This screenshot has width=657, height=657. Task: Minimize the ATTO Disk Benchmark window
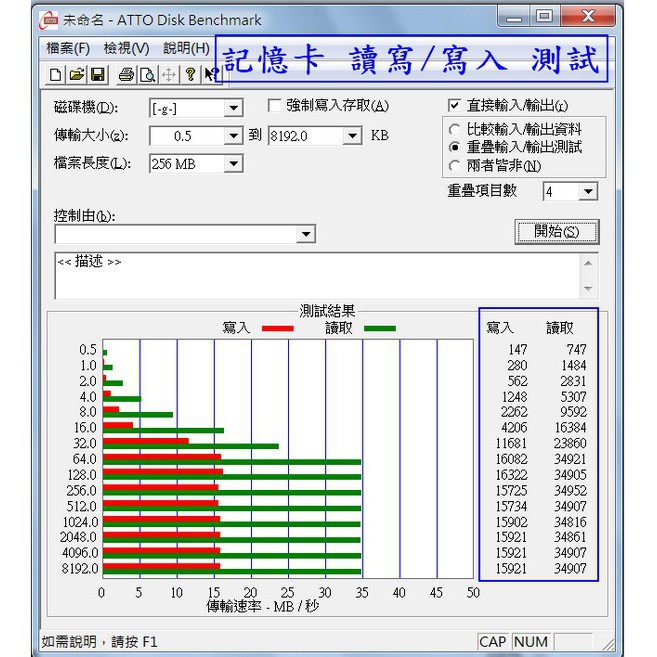(513, 17)
